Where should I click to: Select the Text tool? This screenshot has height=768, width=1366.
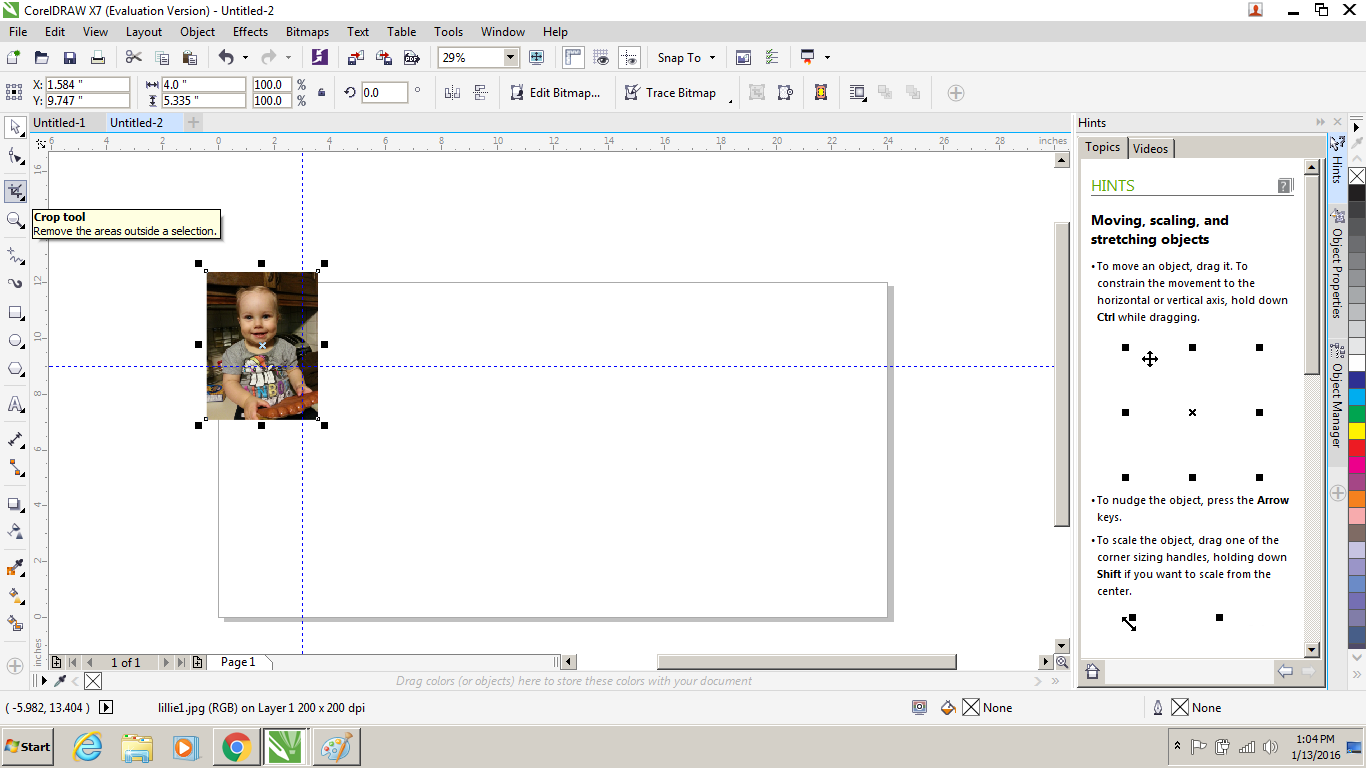point(15,405)
